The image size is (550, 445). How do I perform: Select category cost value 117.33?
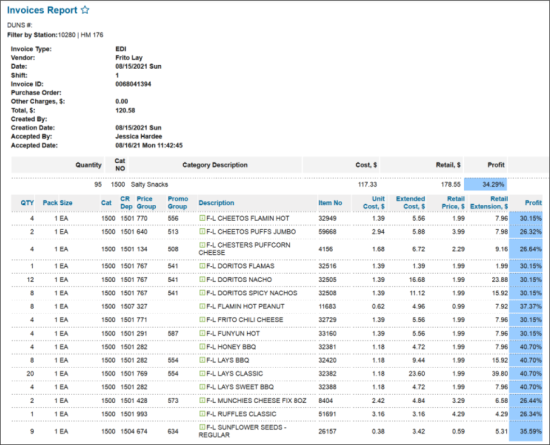point(367,184)
